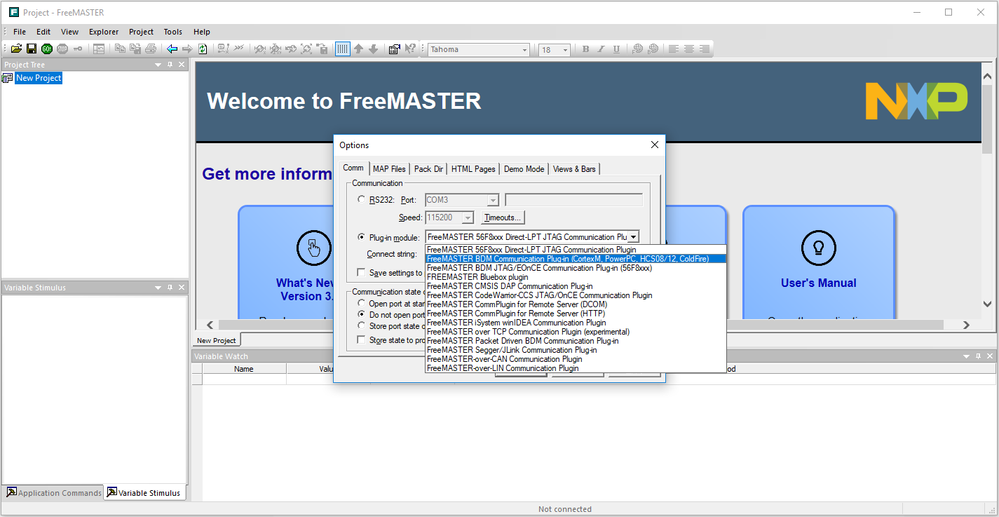
Task: Pin the Project Tree panel
Action: 170,65
